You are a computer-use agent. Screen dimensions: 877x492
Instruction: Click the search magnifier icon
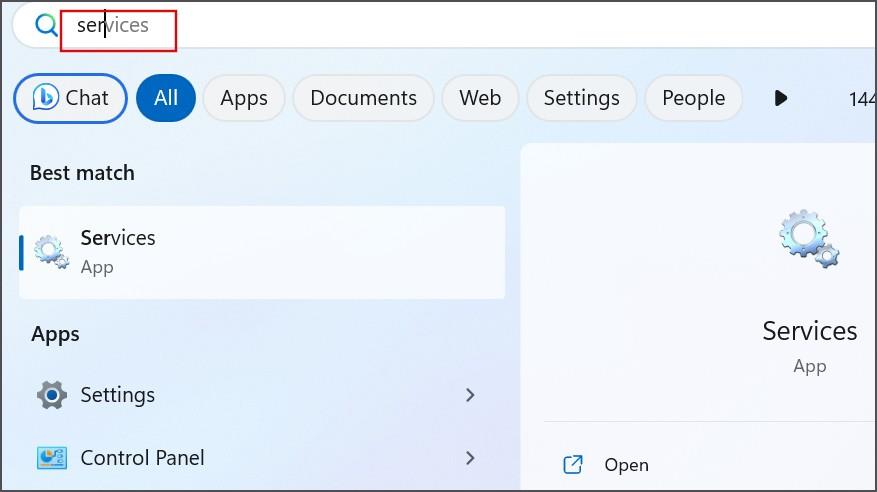46,25
